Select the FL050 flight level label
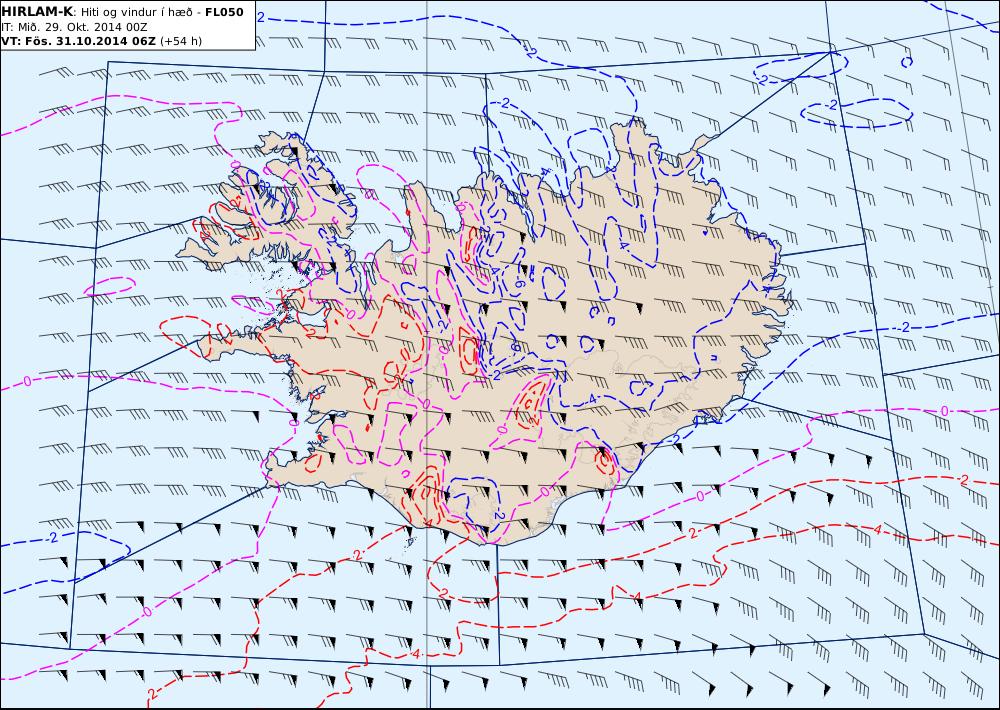The width and height of the screenshot is (1000, 710). click(224, 12)
